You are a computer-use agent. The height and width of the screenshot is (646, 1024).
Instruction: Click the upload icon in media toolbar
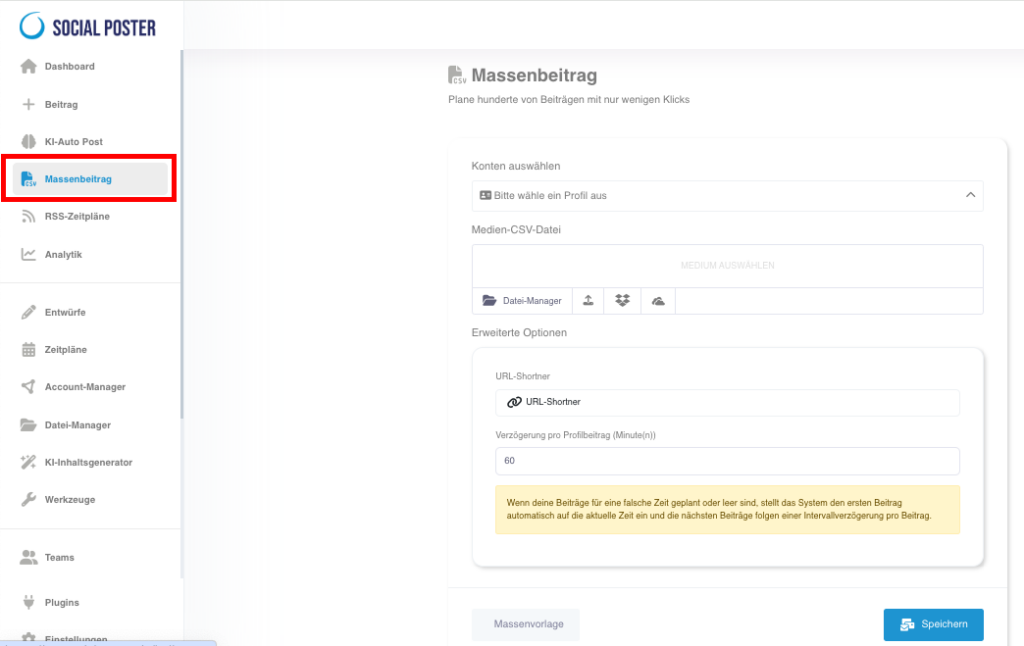point(588,300)
